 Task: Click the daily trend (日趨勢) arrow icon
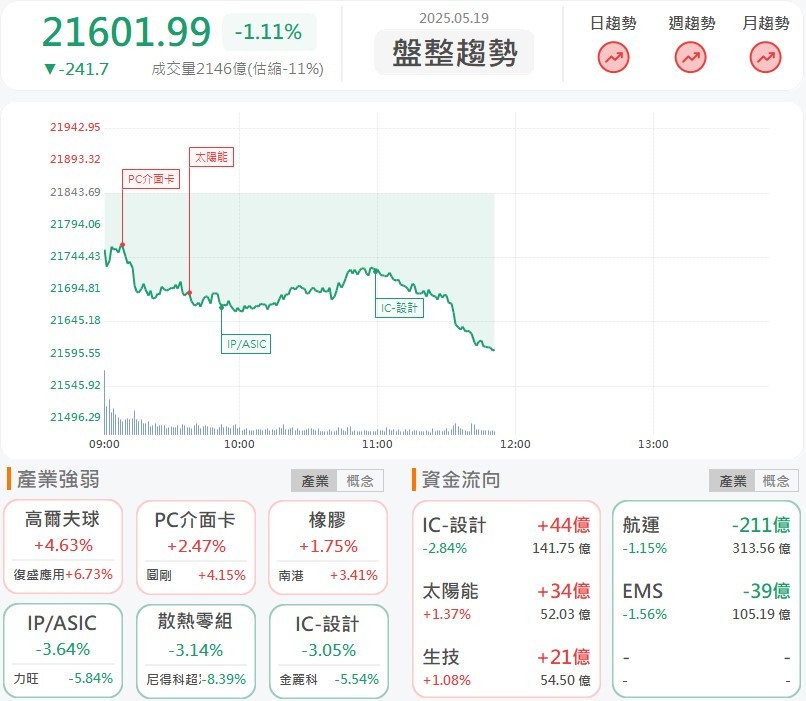click(x=613, y=57)
